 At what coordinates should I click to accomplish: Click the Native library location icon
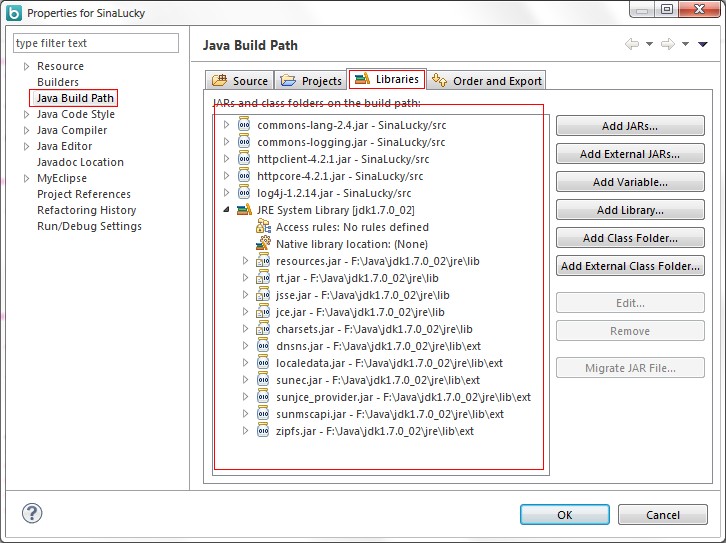pos(263,244)
